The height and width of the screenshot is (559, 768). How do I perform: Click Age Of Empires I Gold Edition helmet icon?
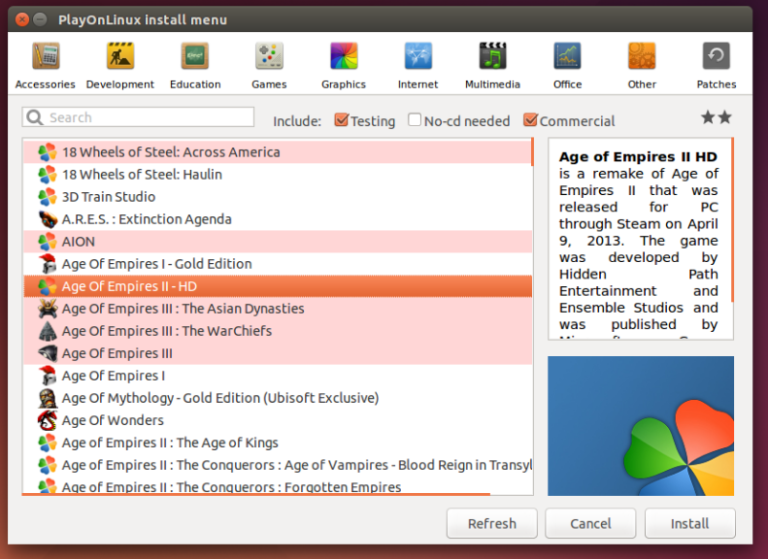tap(48, 264)
